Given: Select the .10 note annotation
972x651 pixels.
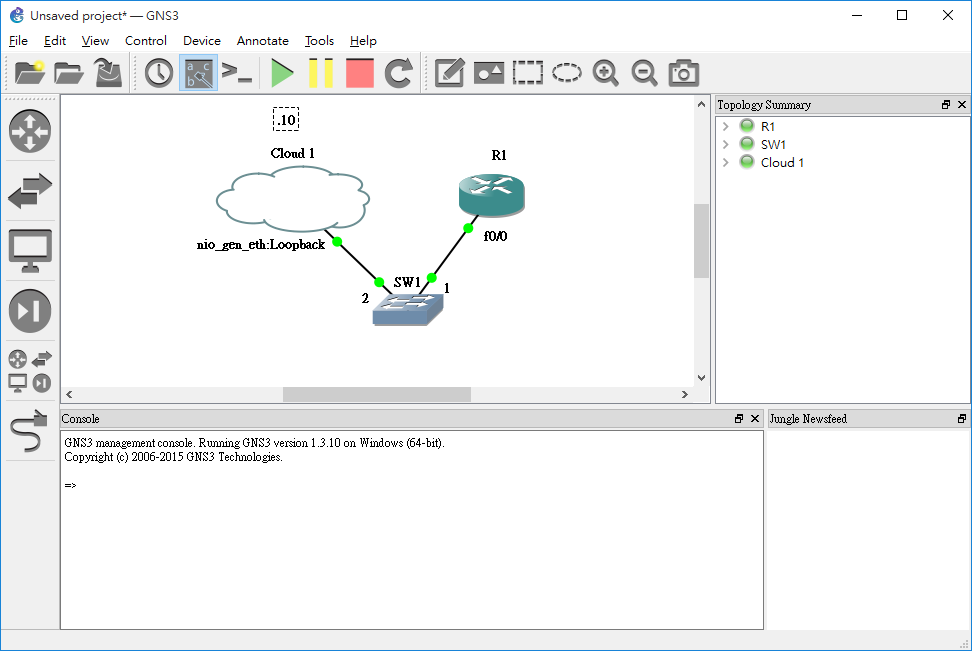Looking at the screenshot, I should [286, 119].
